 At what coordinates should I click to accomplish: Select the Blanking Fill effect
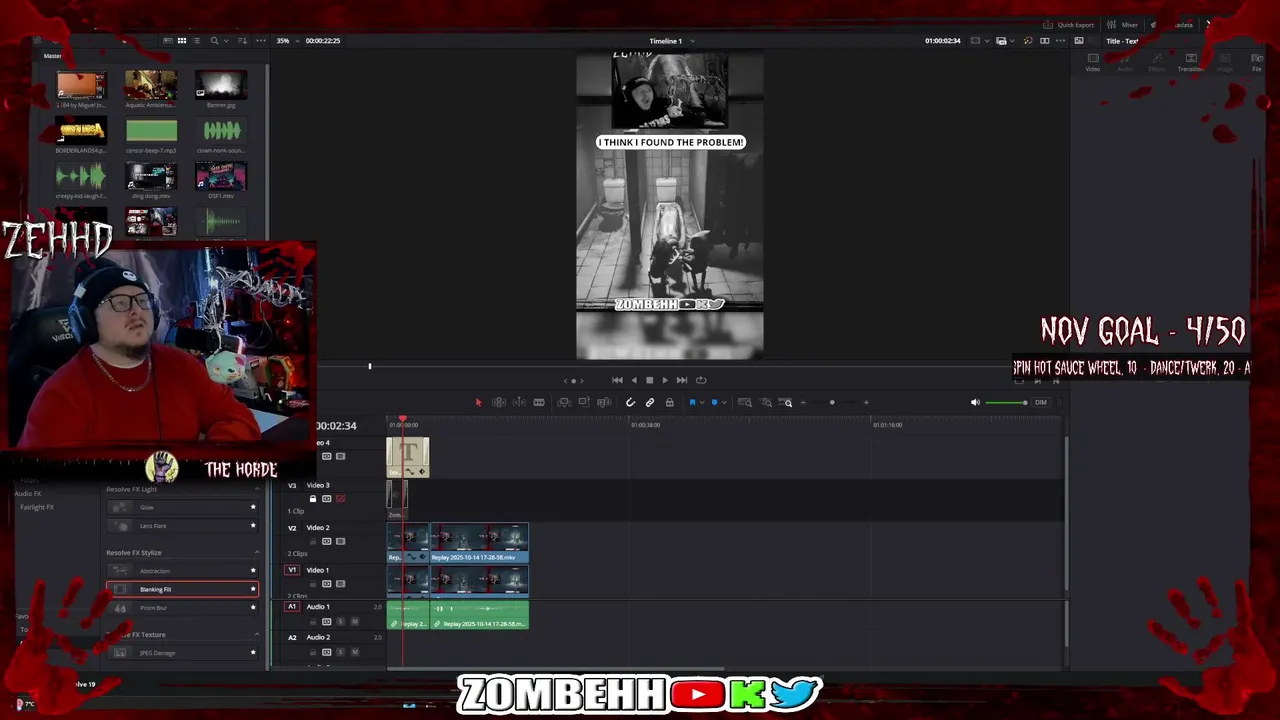(182, 589)
